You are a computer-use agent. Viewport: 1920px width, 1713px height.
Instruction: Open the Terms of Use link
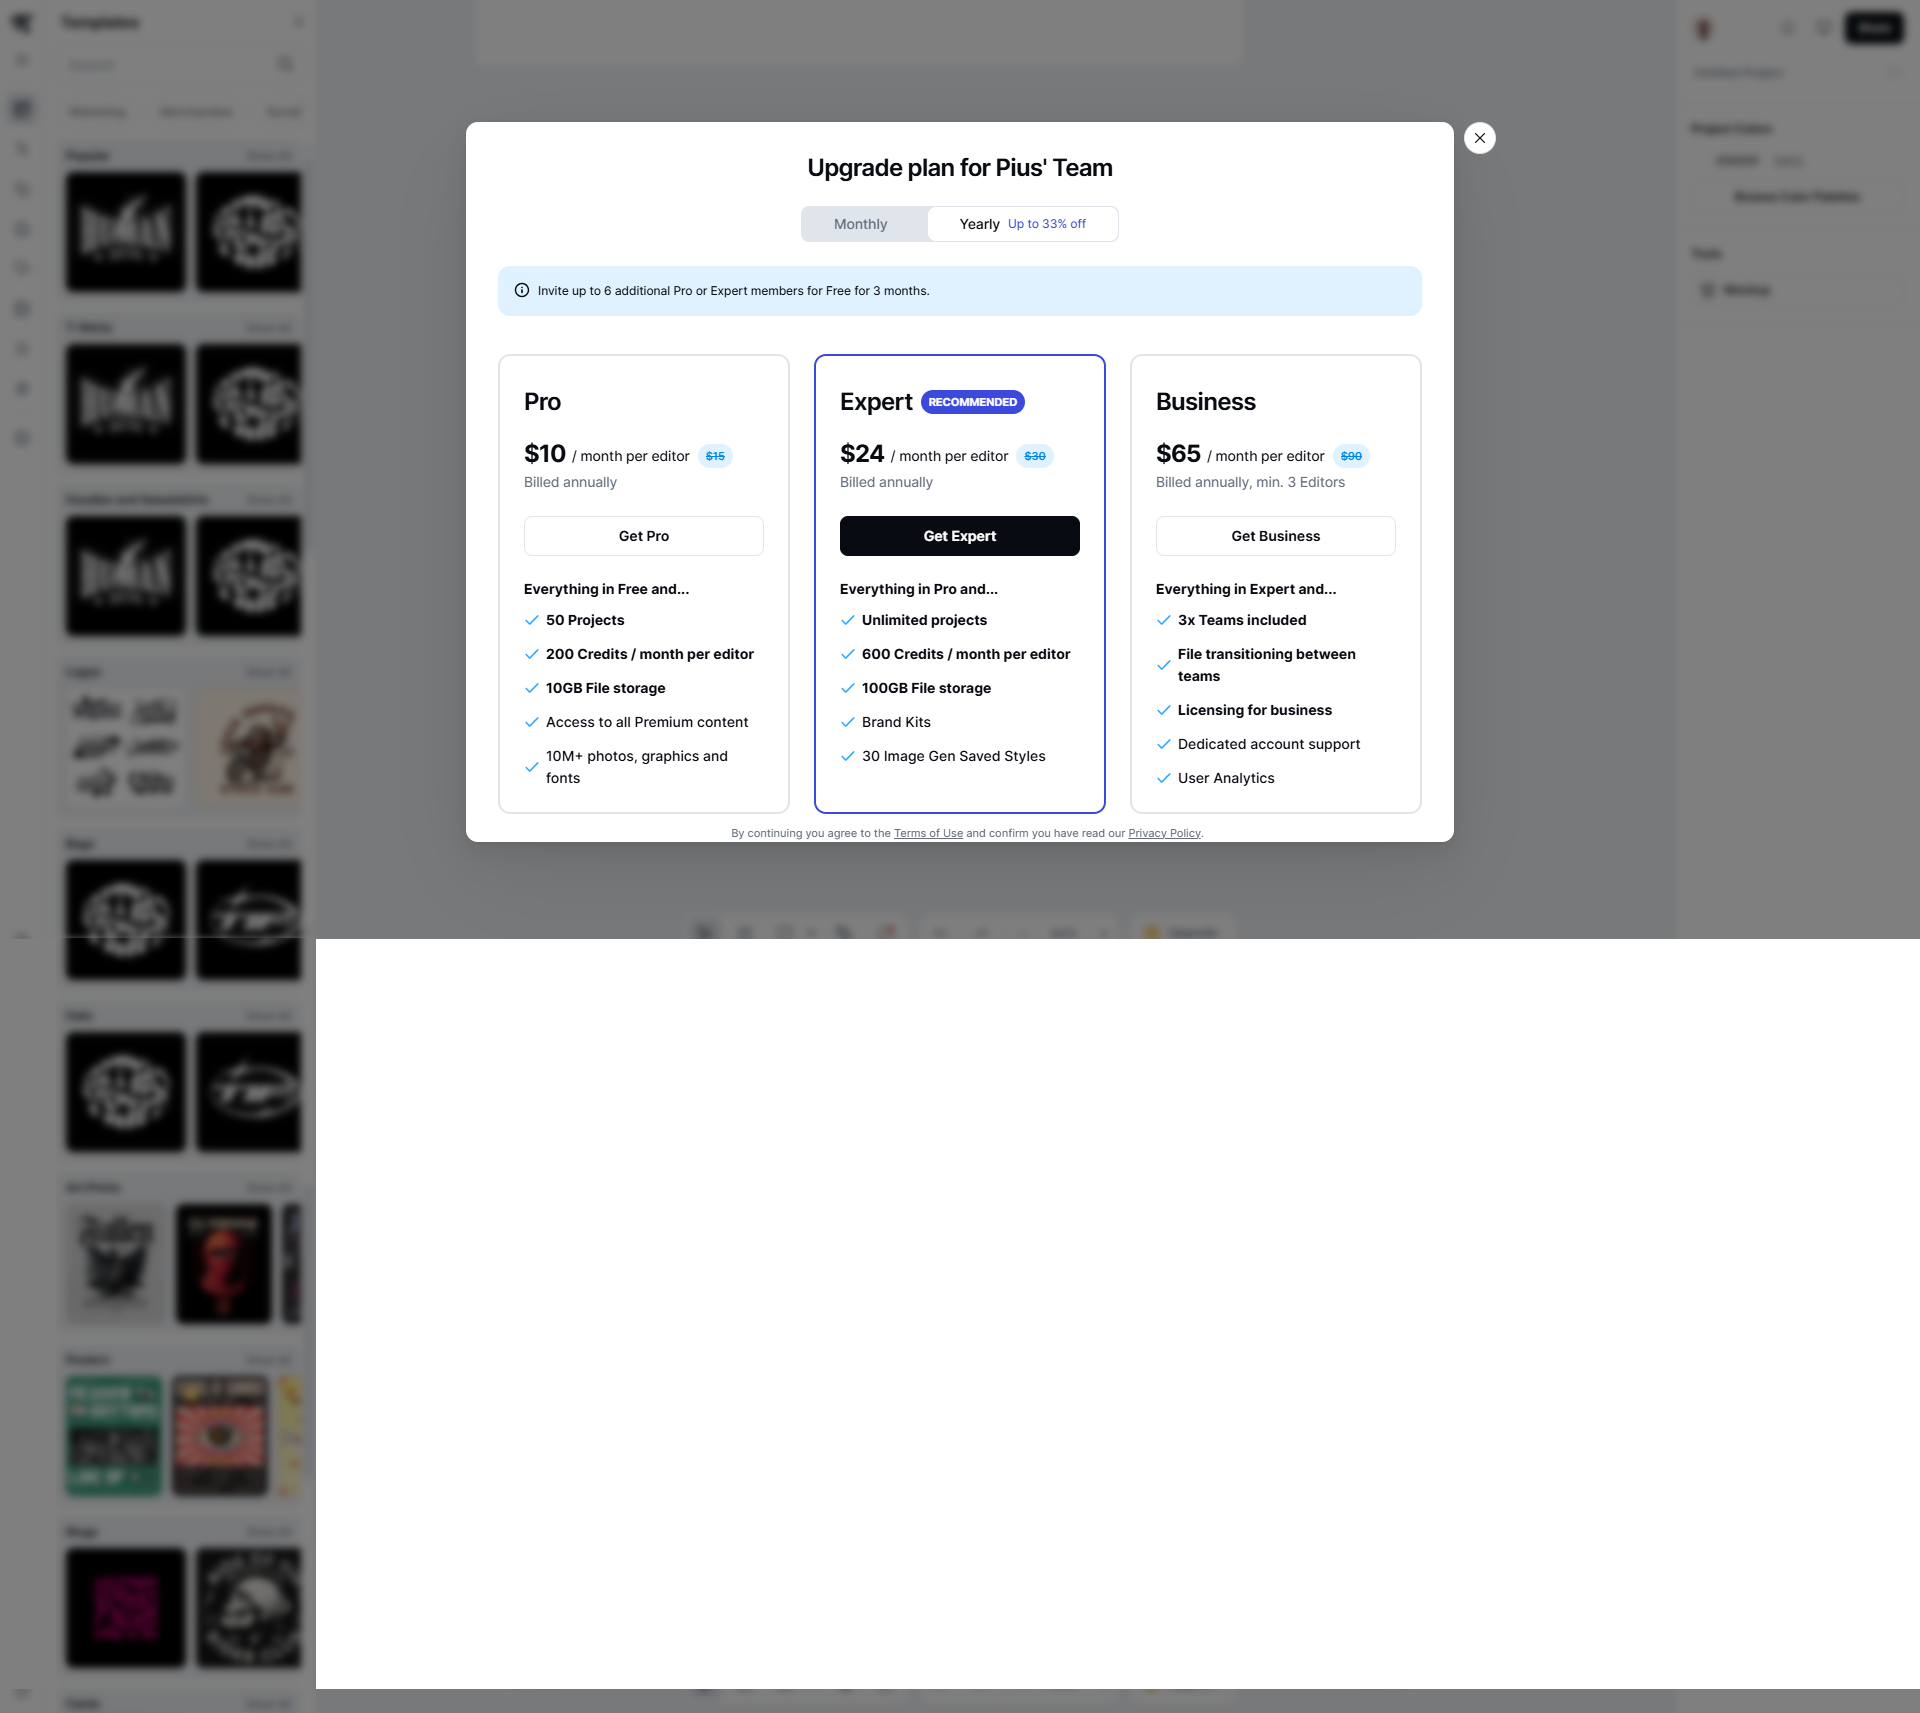click(928, 833)
